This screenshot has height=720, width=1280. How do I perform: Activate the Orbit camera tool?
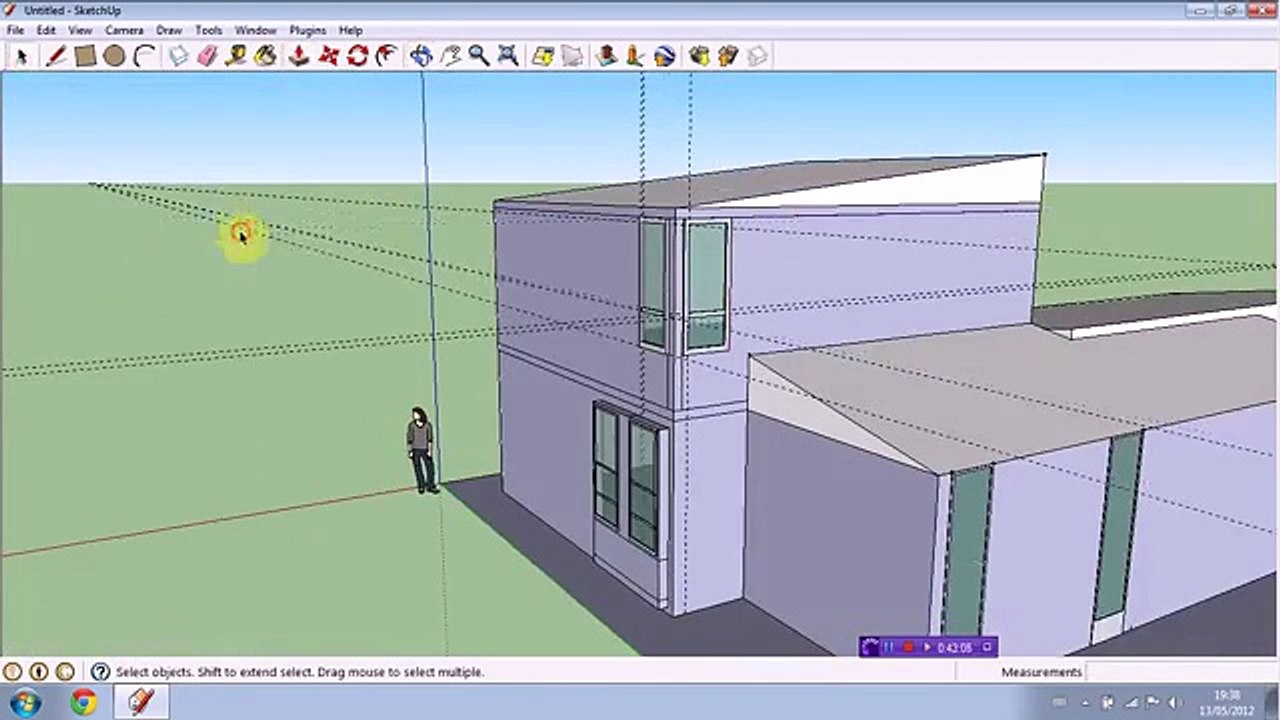coord(421,56)
